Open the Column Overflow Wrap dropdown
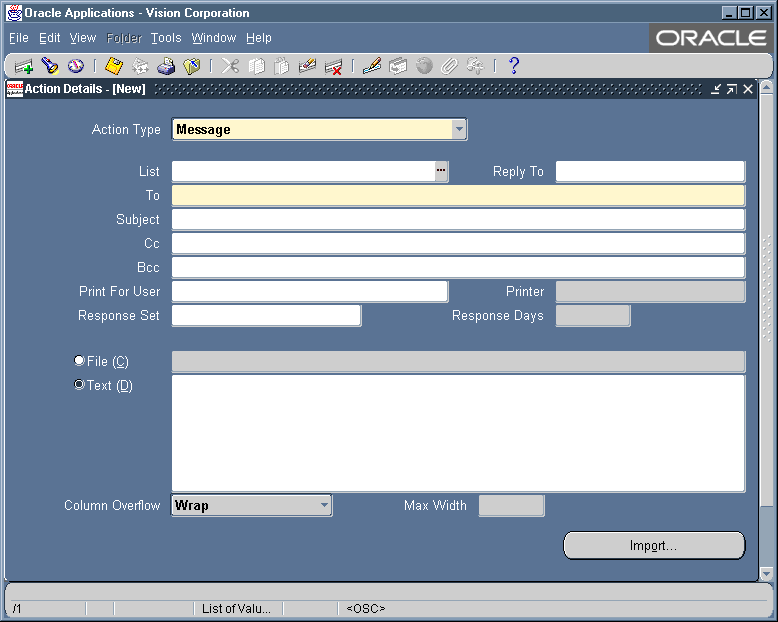The height and width of the screenshot is (622, 778). pyautogui.click(x=324, y=505)
